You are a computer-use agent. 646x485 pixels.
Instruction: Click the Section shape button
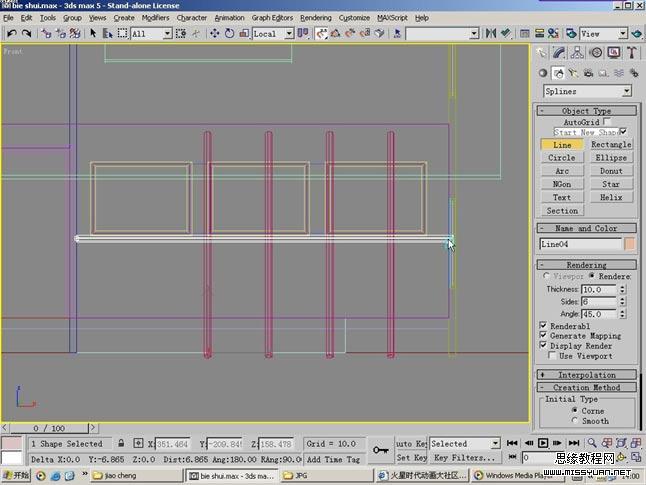[x=562, y=211]
